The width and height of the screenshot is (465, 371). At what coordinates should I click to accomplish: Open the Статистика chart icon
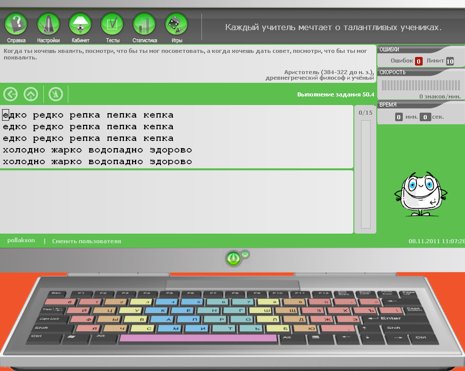(144, 24)
